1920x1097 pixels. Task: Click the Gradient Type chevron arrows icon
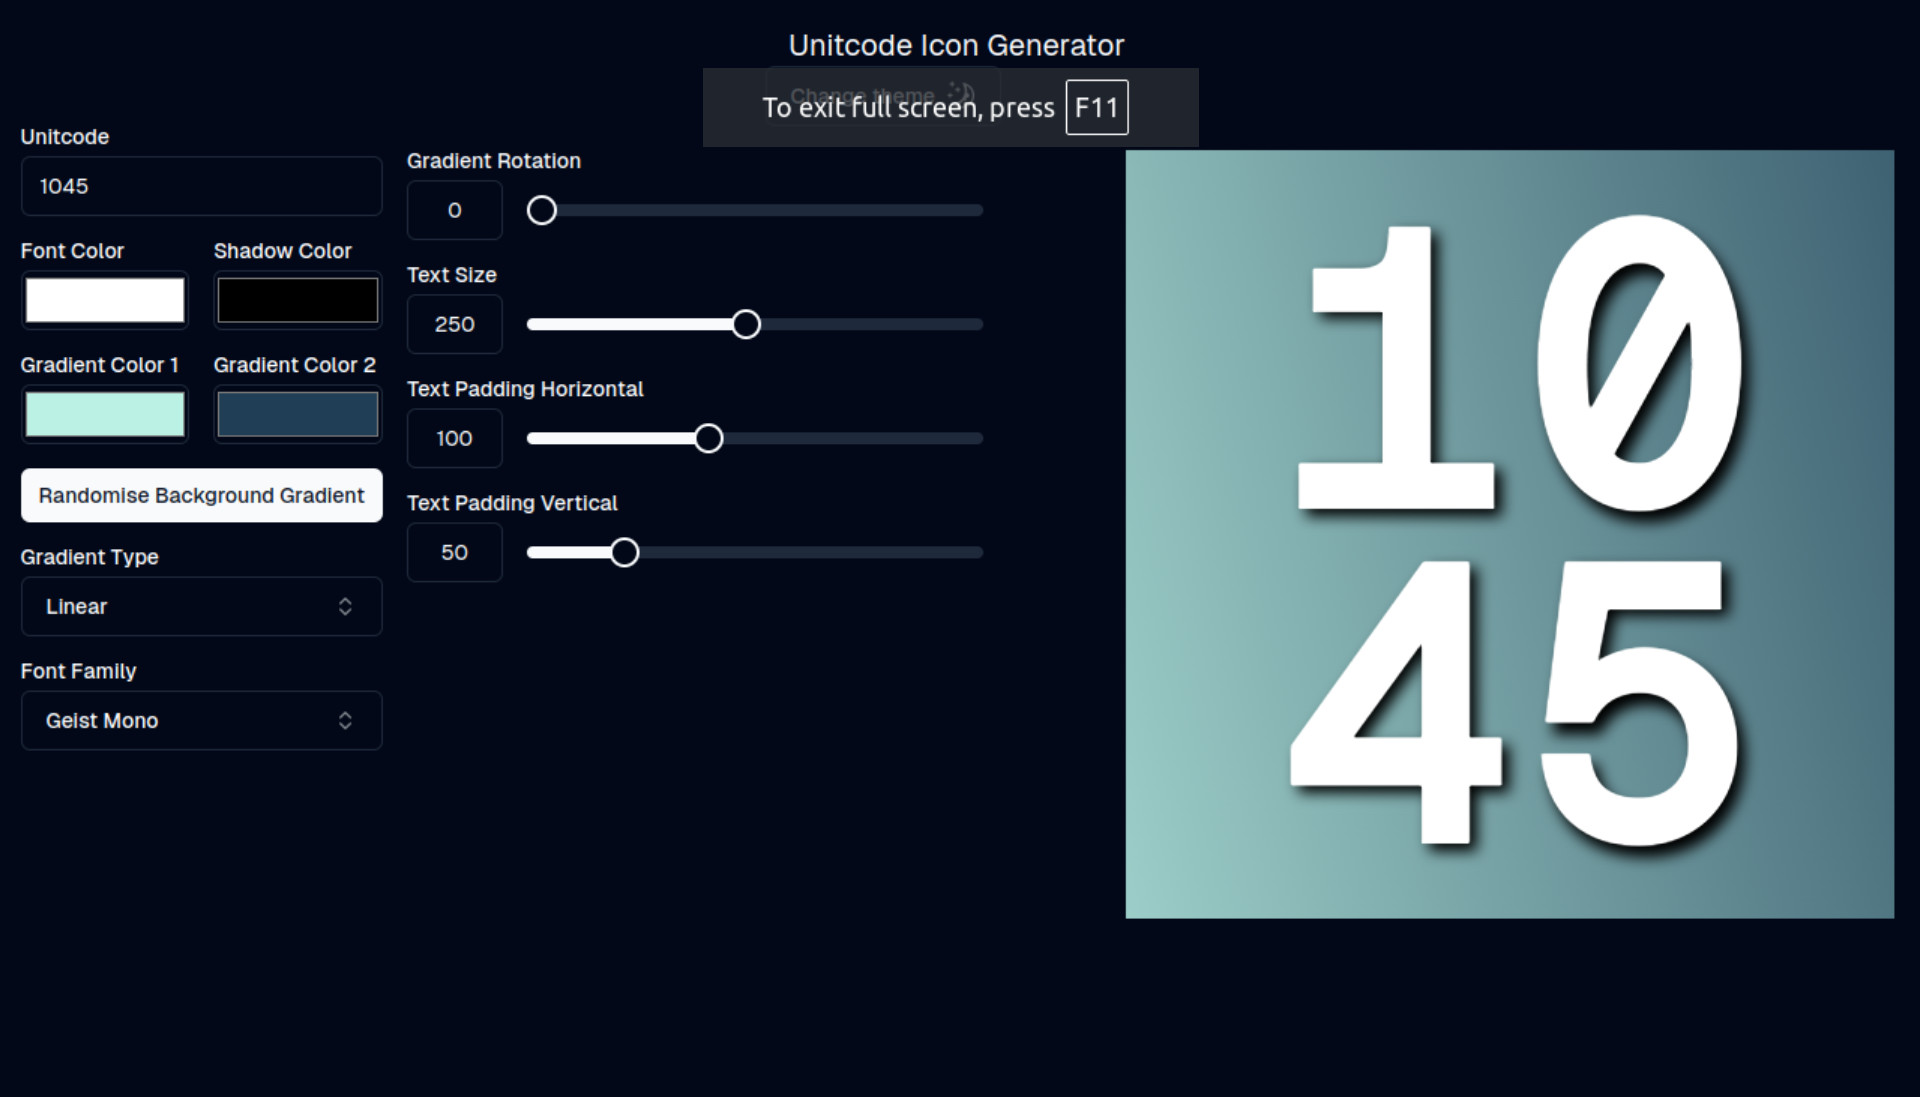click(345, 606)
